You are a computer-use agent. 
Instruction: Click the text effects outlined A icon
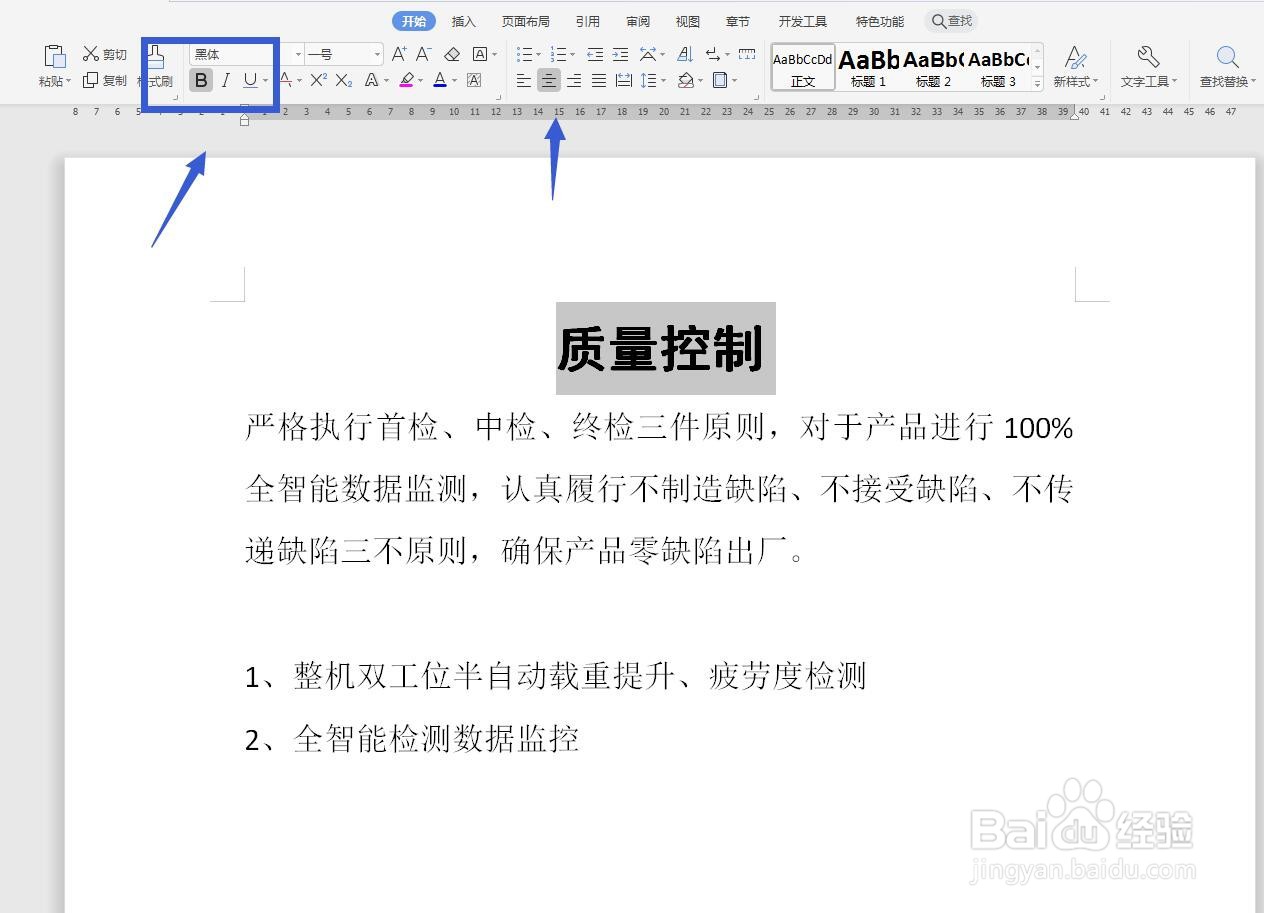click(x=372, y=80)
